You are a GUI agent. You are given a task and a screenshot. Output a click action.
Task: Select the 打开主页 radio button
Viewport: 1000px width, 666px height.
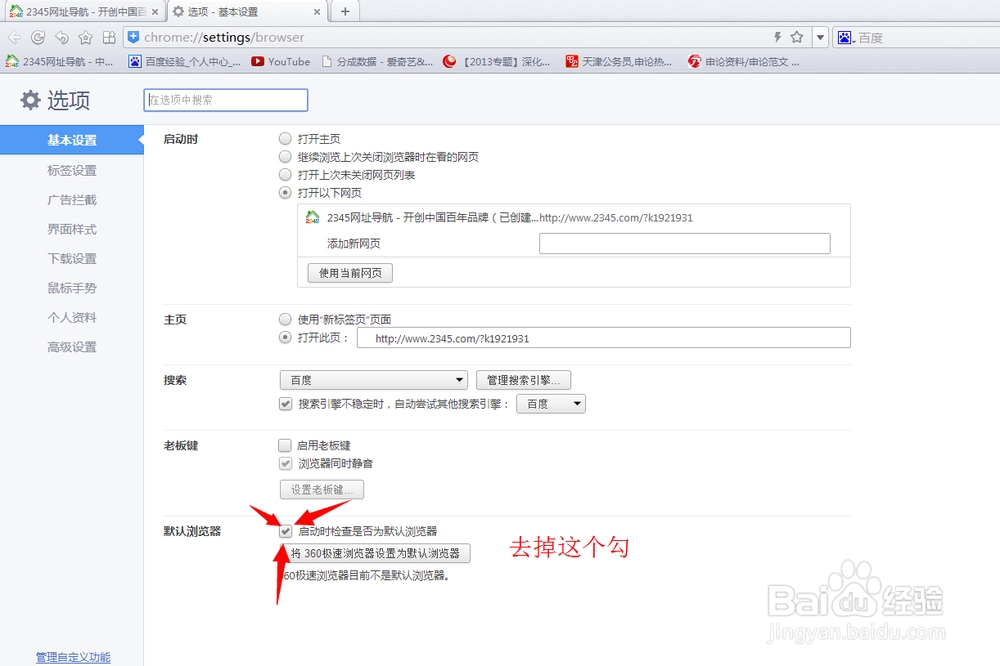coord(285,138)
